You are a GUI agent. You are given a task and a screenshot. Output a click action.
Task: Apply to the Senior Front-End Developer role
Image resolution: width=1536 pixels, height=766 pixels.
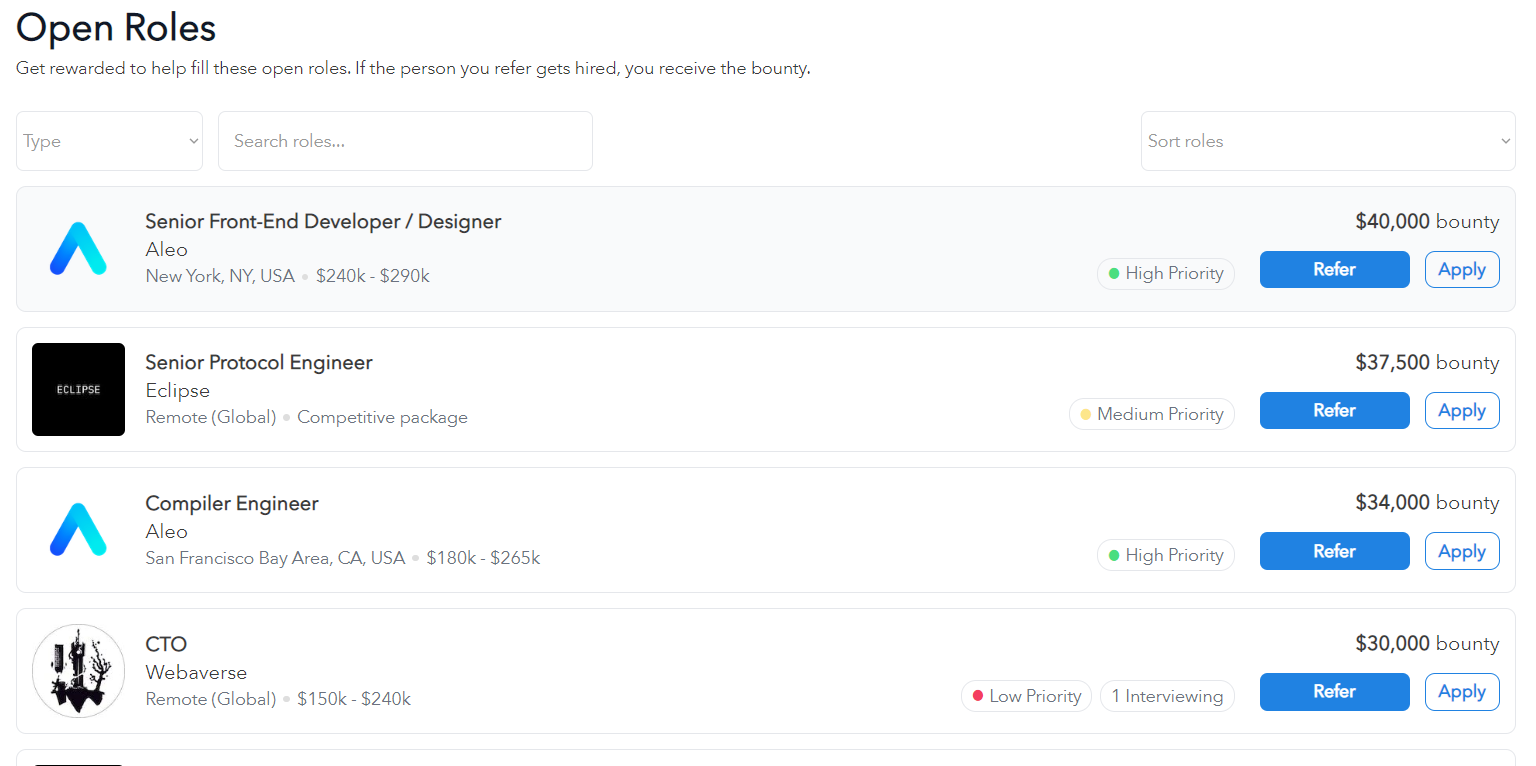[1461, 269]
